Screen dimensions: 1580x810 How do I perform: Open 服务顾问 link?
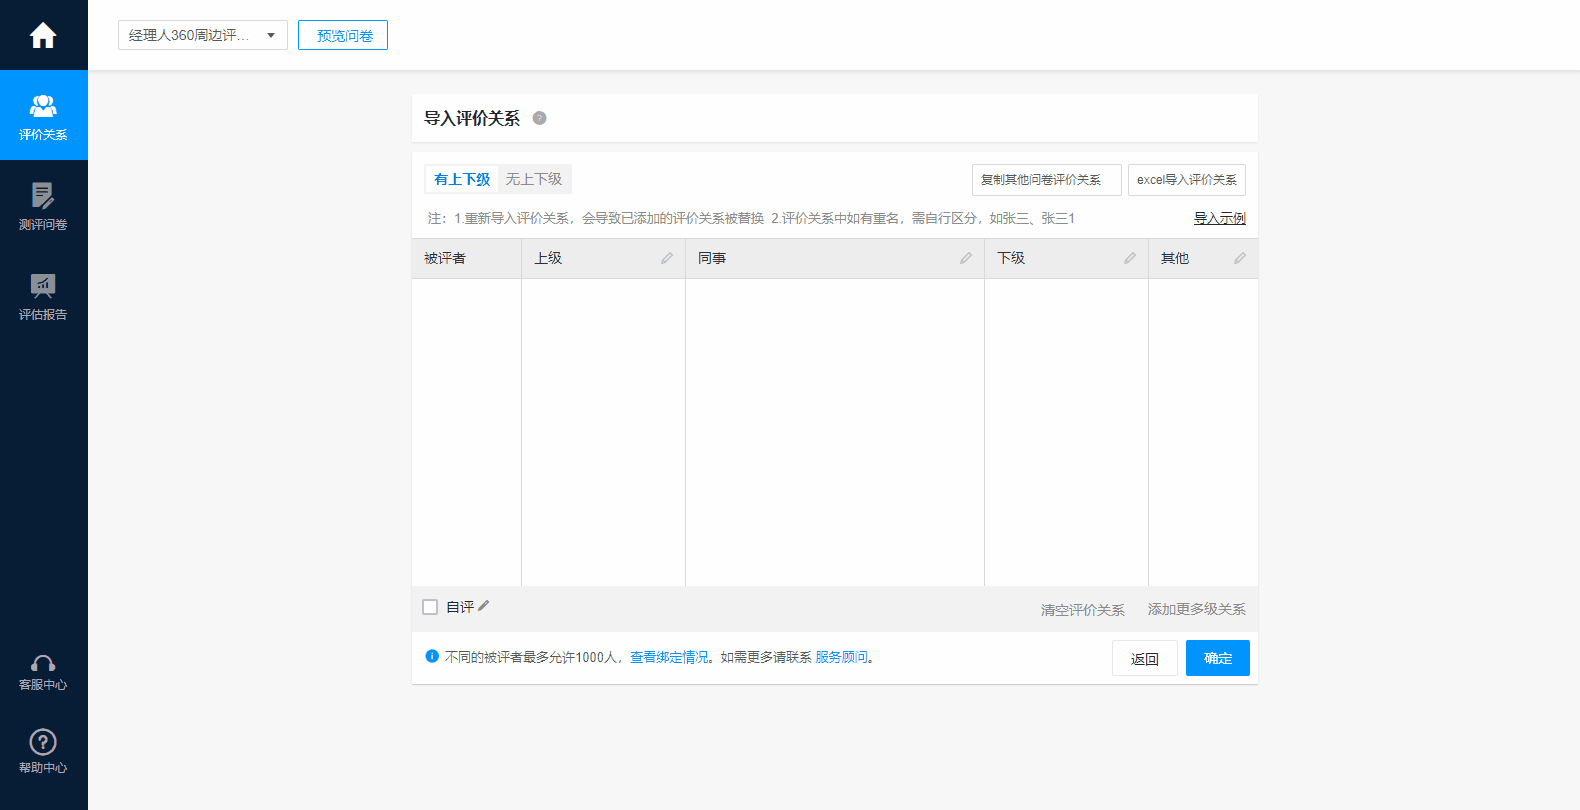[x=841, y=657]
